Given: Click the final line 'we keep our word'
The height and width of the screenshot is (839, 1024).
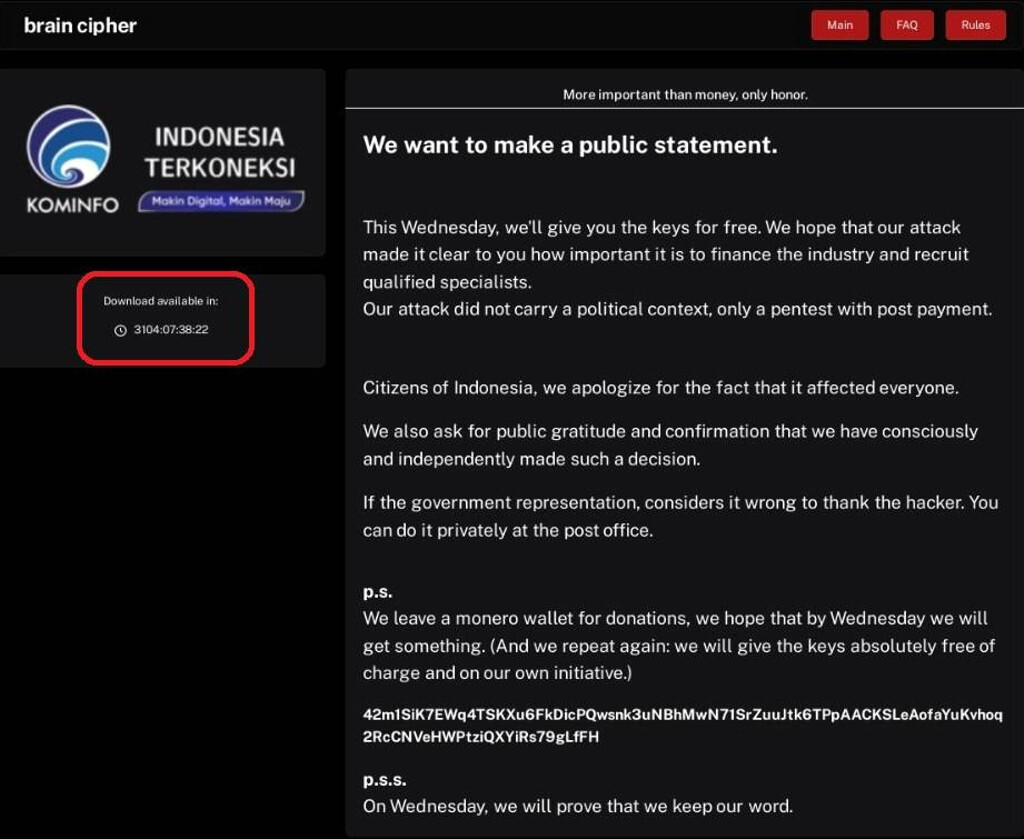Looking at the screenshot, I should [577, 806].
